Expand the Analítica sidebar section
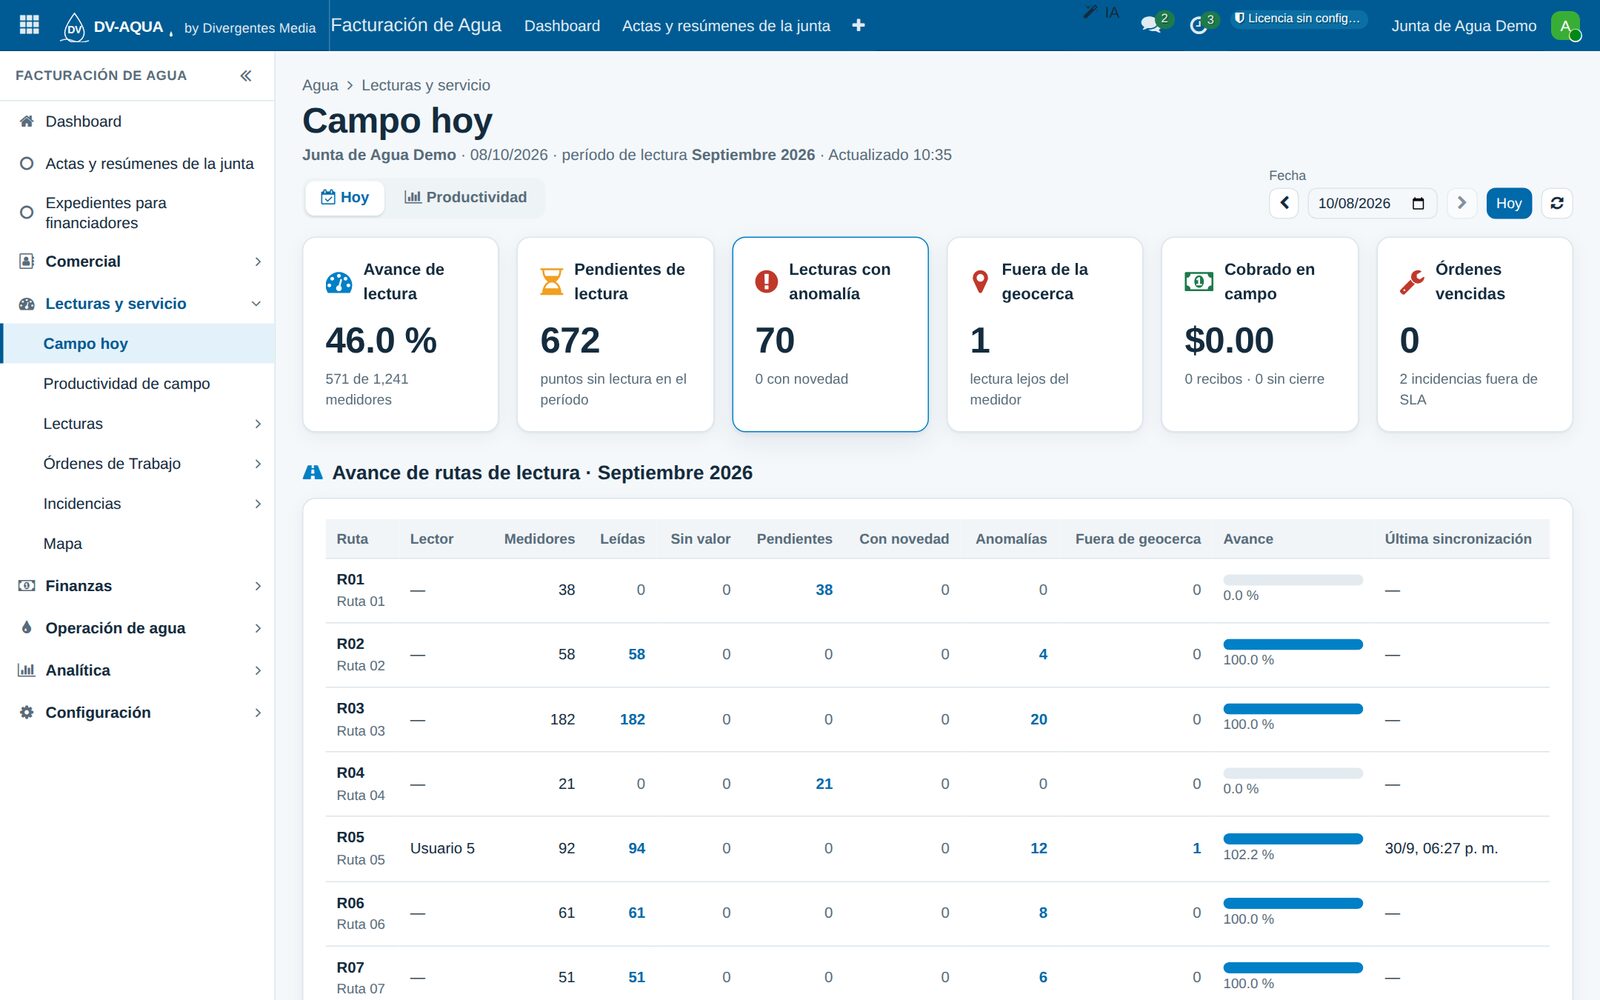The height and width of the screenshot is (1000, 1600). [x=137, y=670]
